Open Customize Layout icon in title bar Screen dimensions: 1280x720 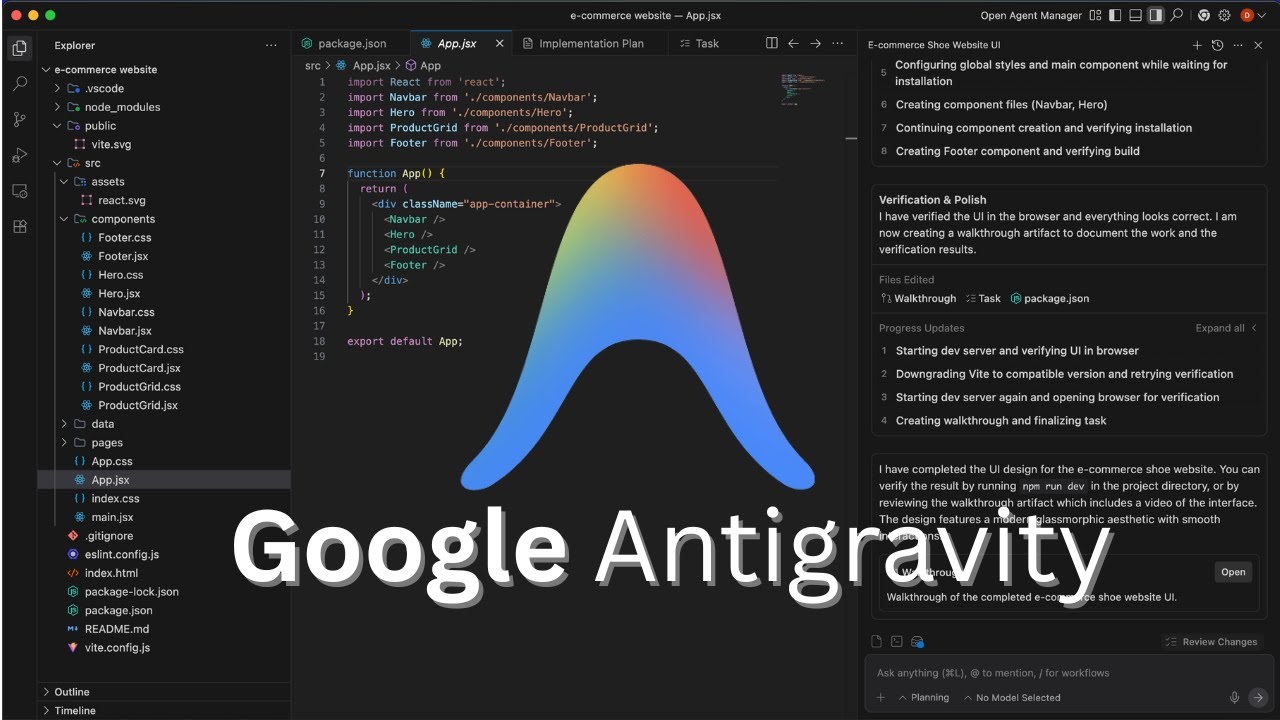pos(1095,15)
